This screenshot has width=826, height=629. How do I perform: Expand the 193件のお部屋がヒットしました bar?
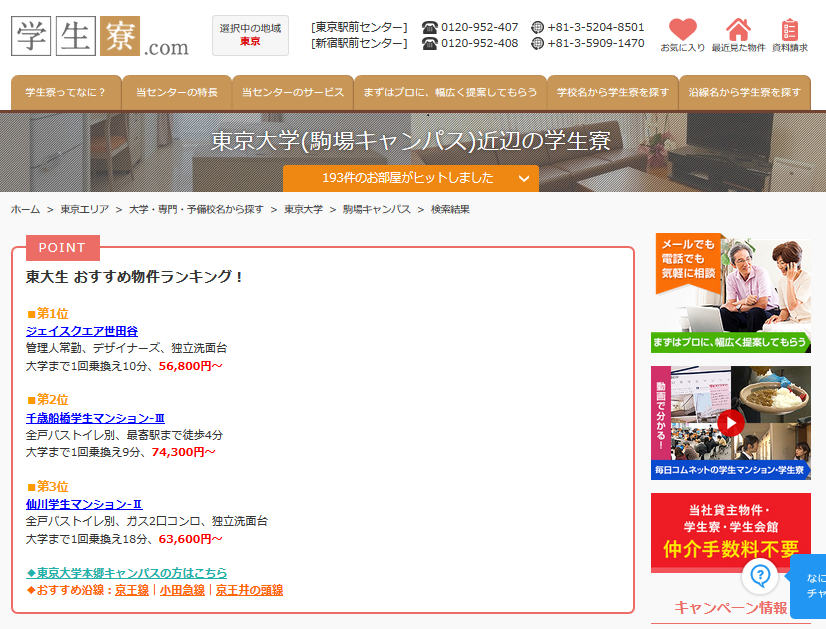410,178
